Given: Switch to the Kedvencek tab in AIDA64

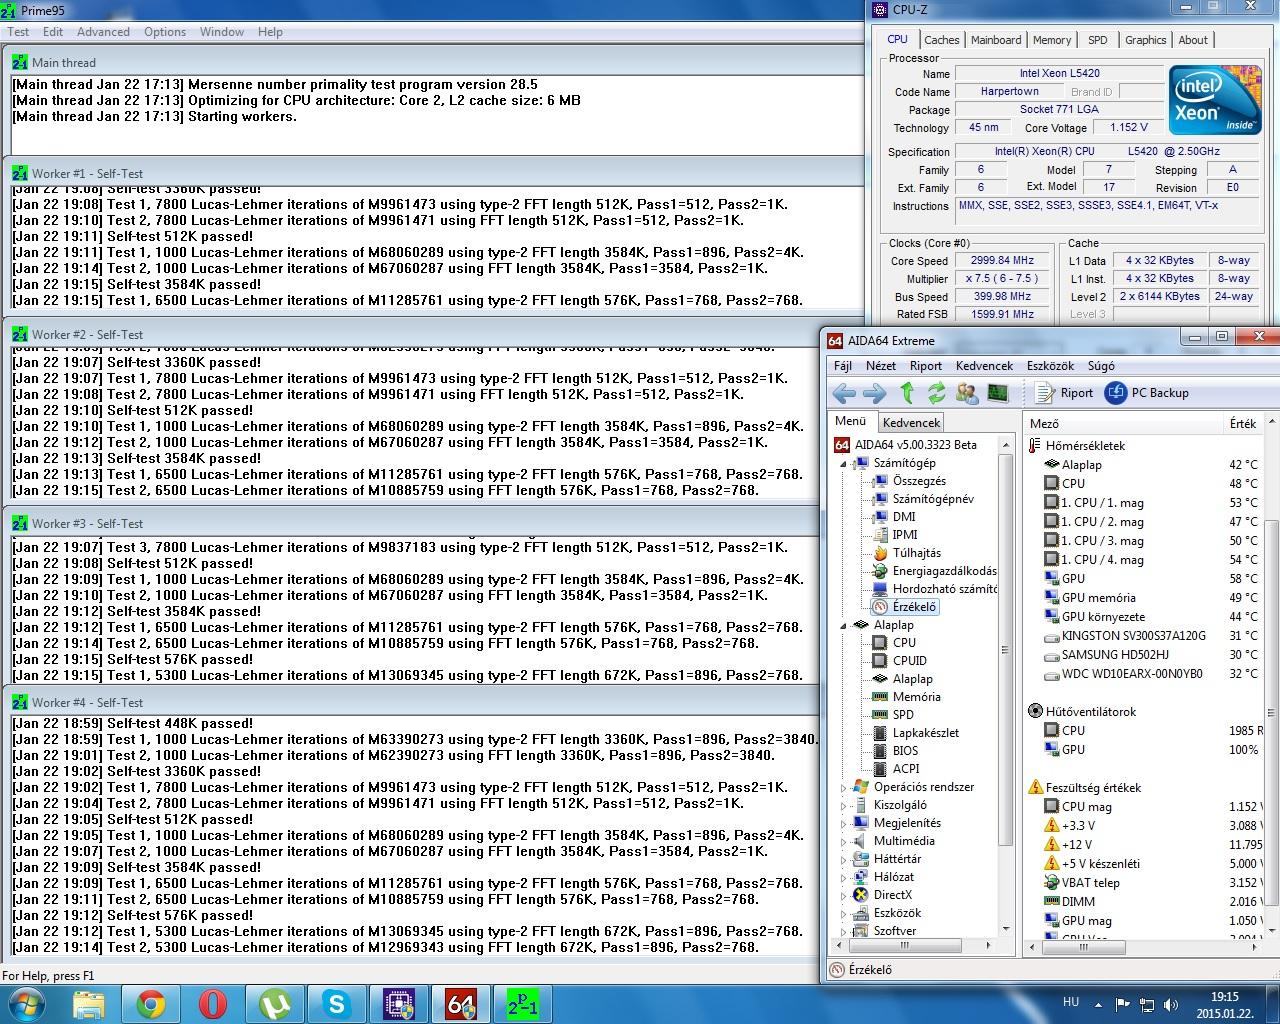Looking at the screenshot, I should click(x=911, y=423).
